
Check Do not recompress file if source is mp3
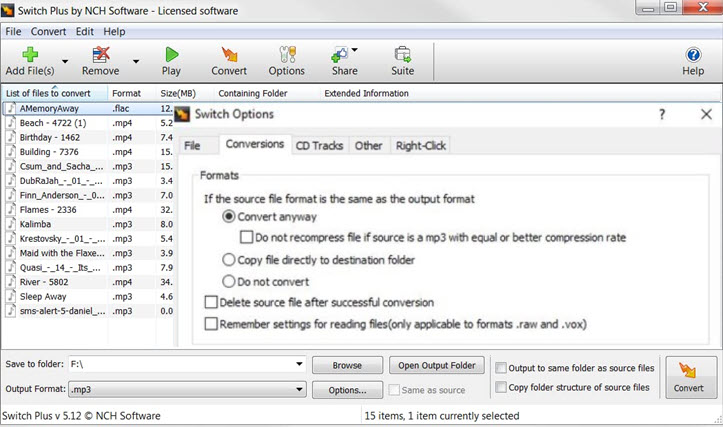(247, 237)
